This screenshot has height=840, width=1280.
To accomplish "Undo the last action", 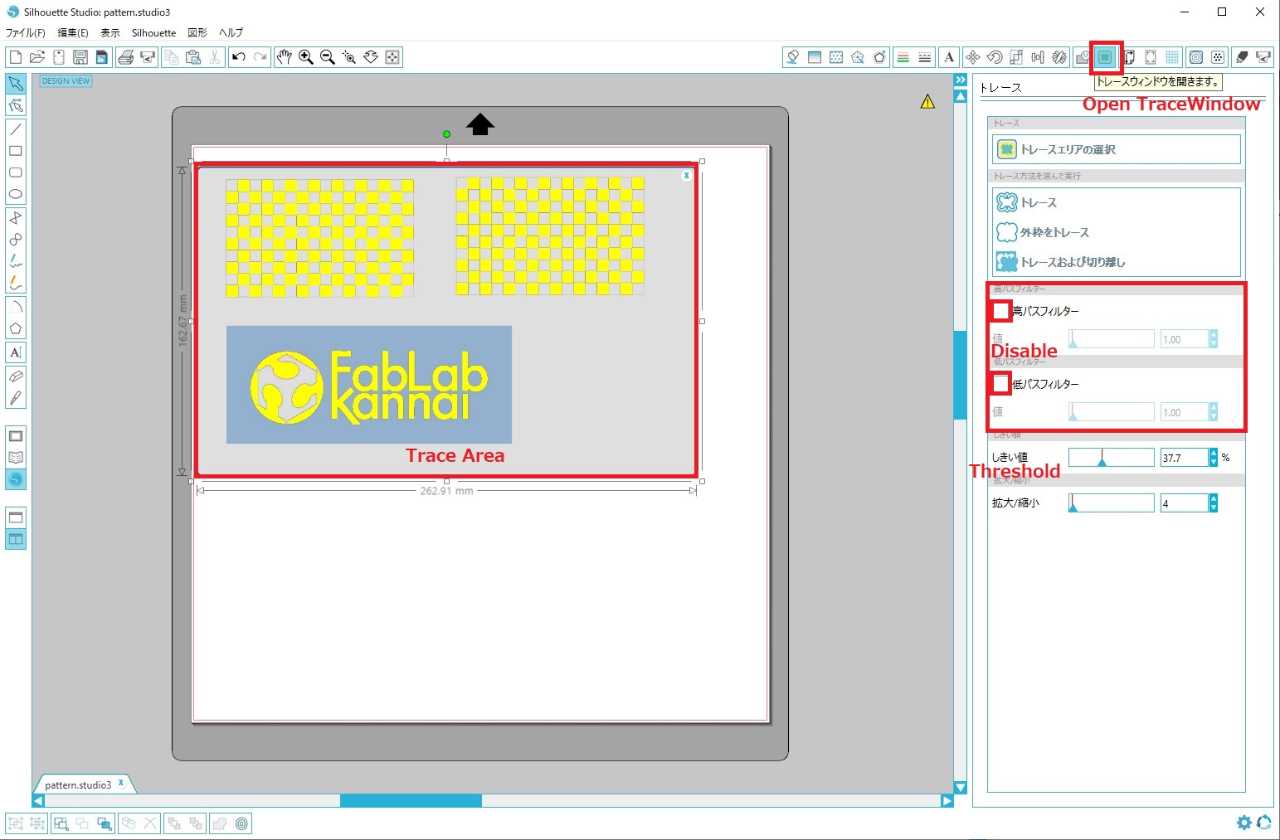I will (238, 57).
